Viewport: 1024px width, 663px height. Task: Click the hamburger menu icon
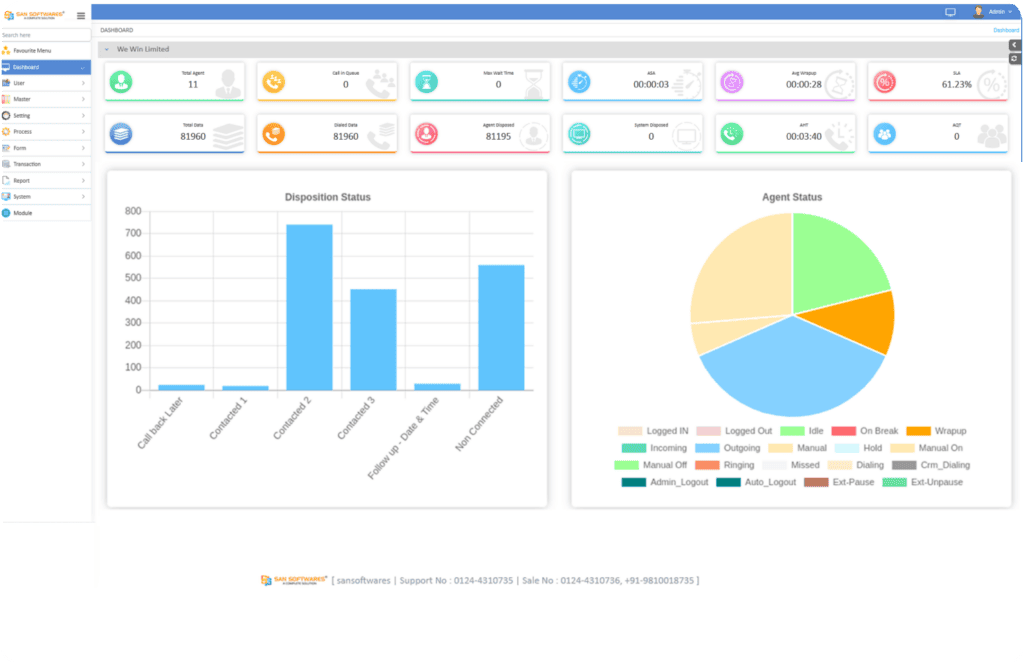(x=81, y=16)
